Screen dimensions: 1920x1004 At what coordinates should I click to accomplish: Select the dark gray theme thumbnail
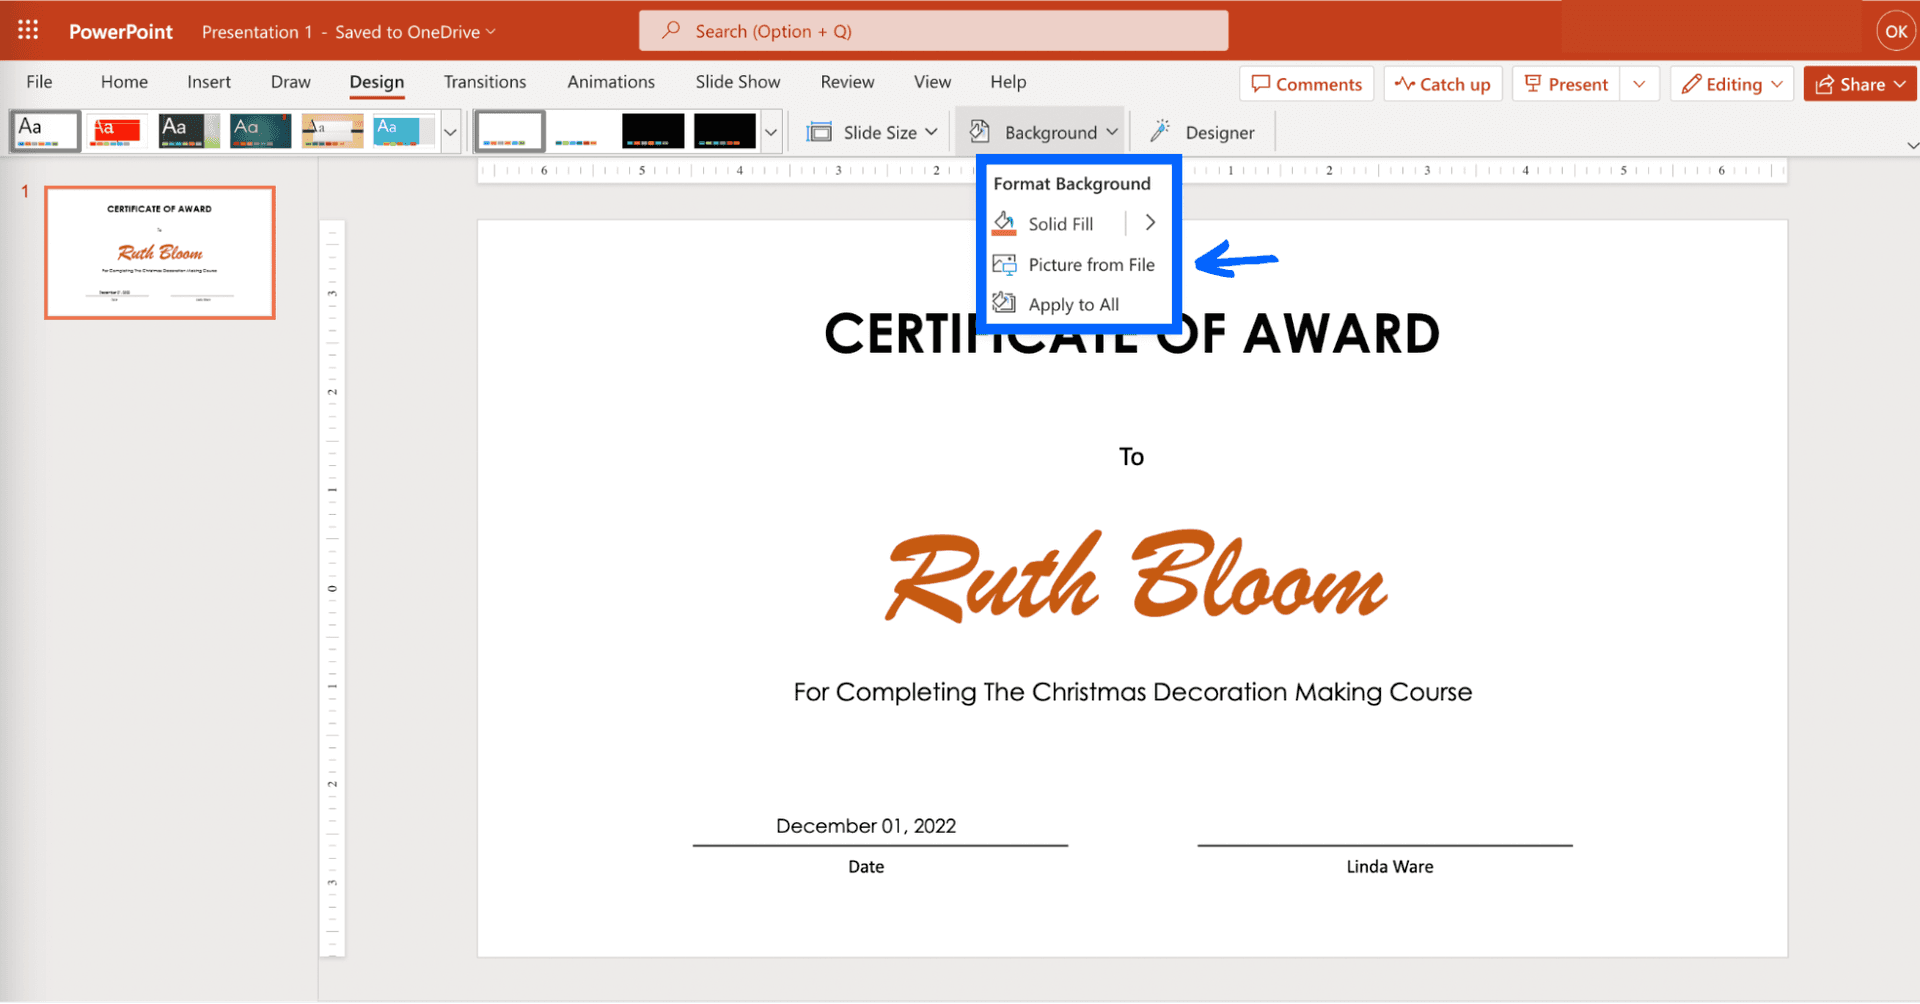(x=189, y=131)
